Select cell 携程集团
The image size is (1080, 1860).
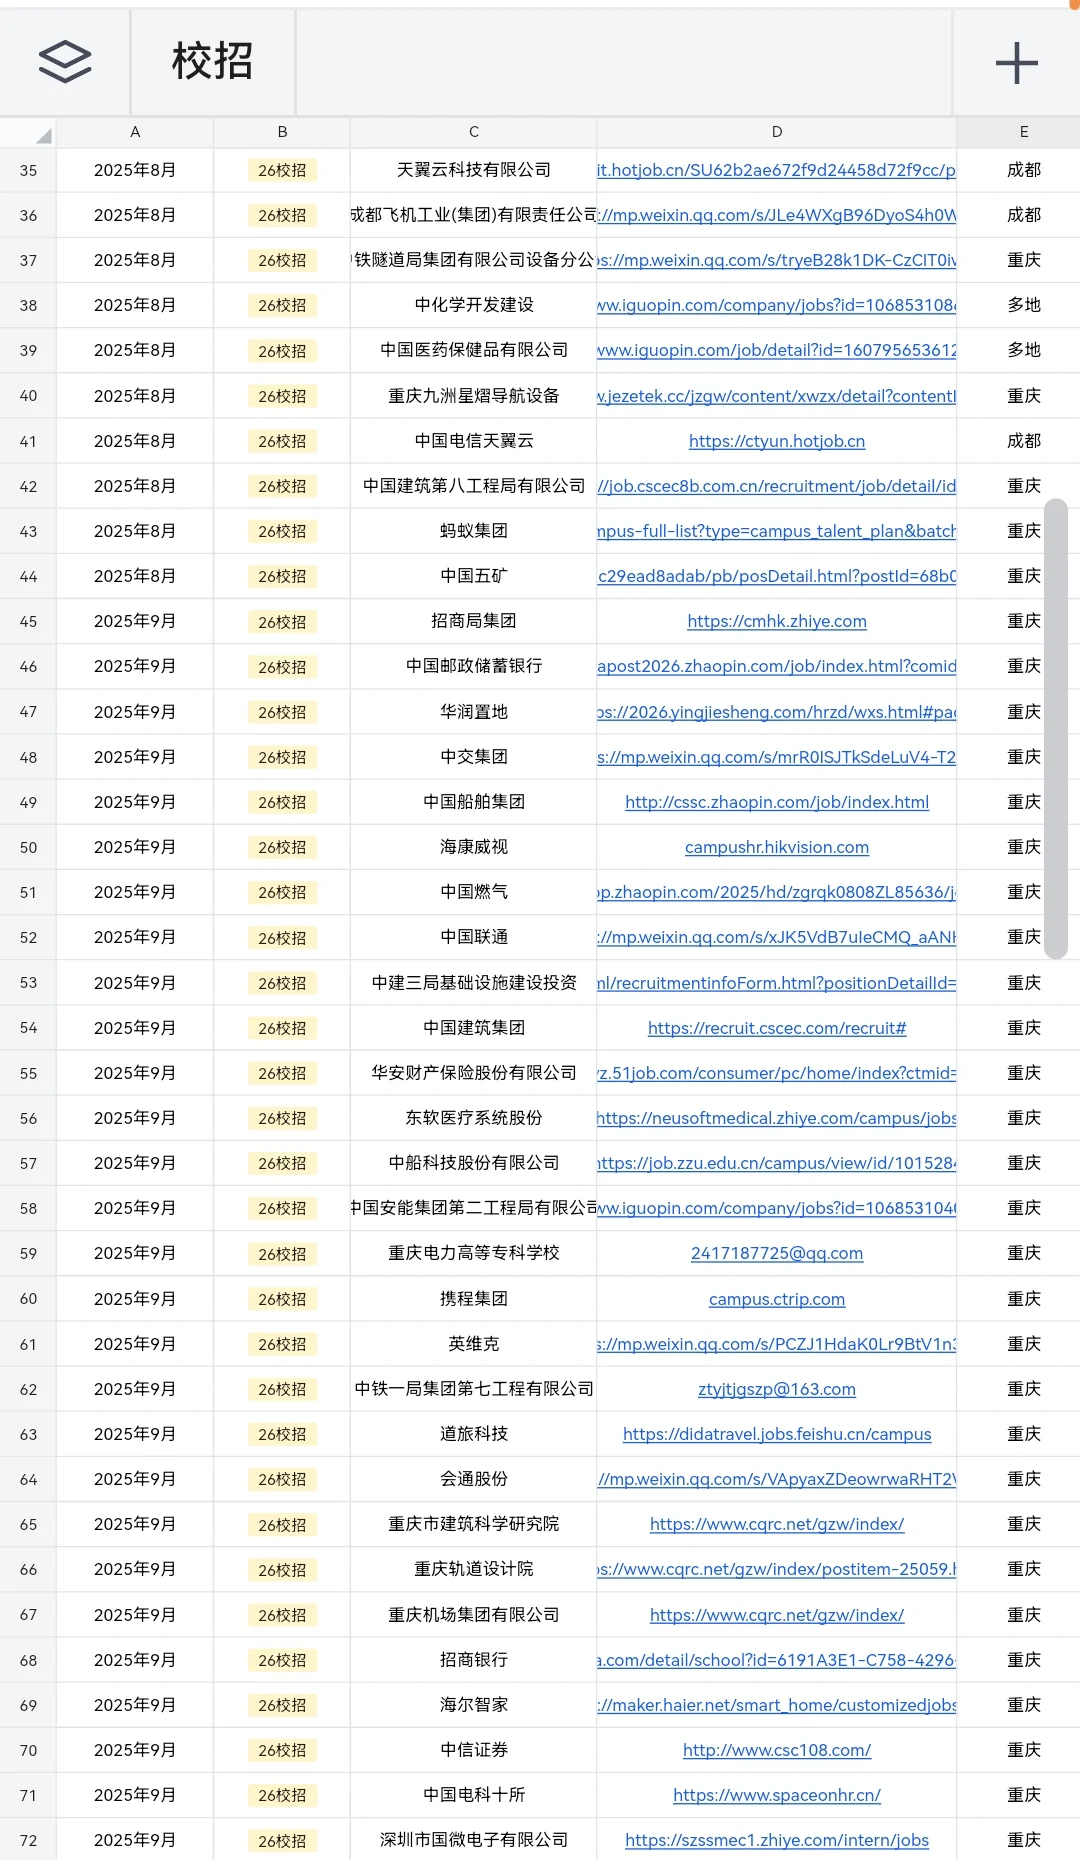point(474,1299)
